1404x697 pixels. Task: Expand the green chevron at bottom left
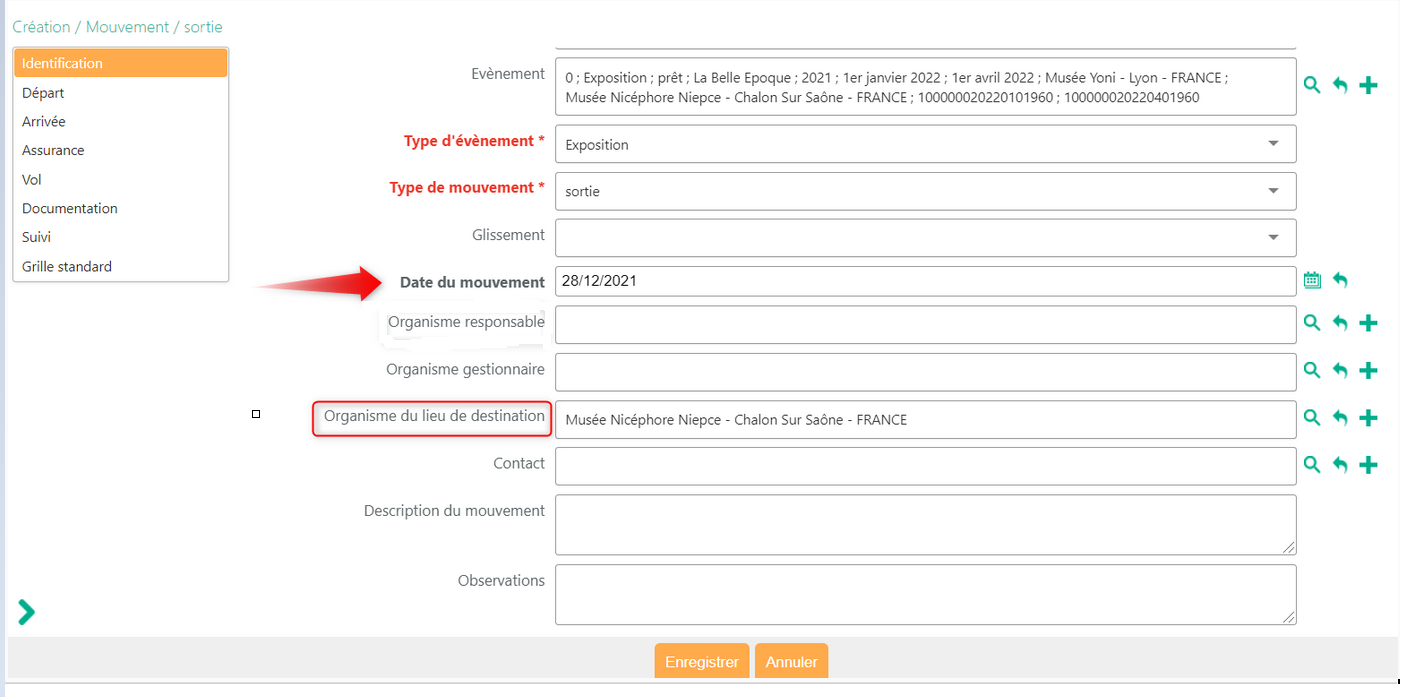(26, 612)
